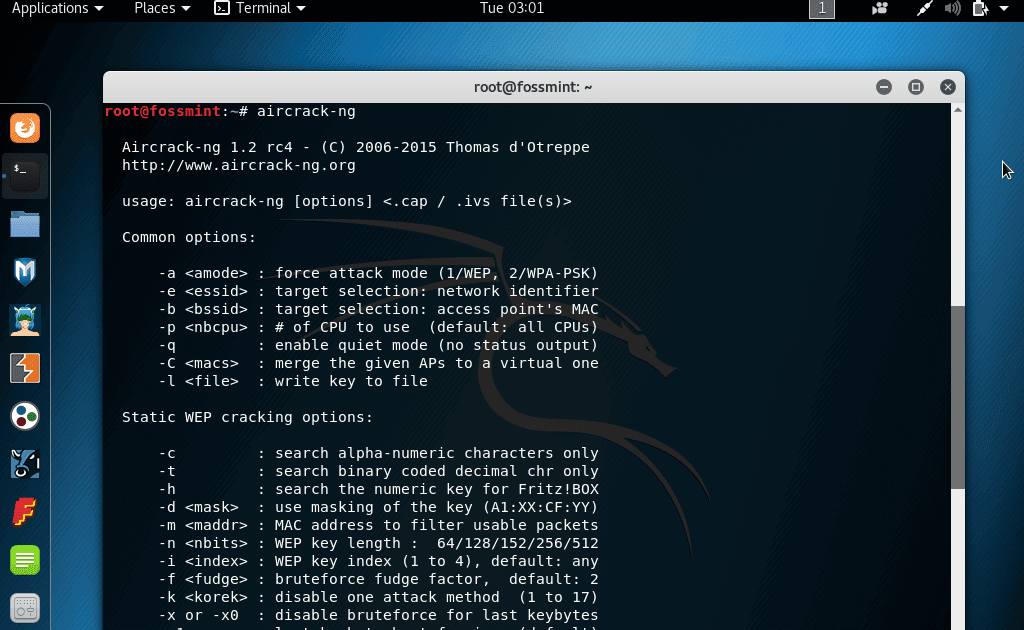This screenshot has height=630, width=1024.
Task: Click the '-h' Fritz!BOX line
Action: pos(378,489)
